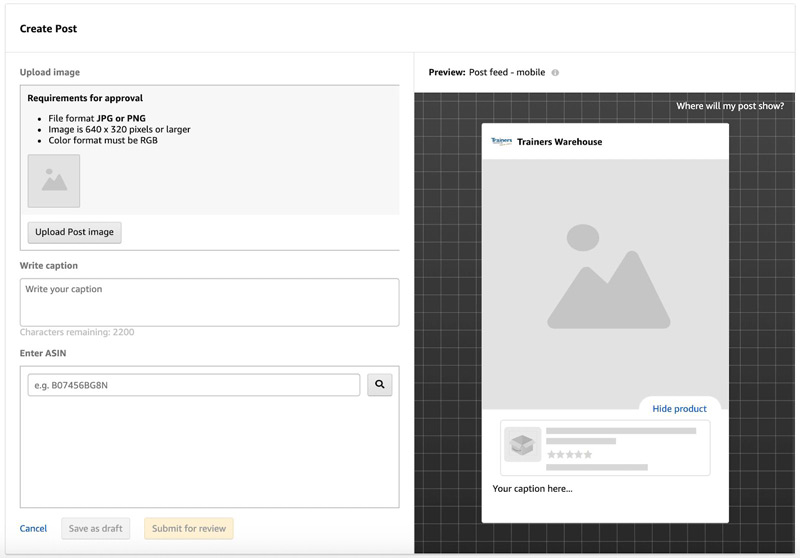800x558 pixels.
Task: Click the Enter ASIN label
Action: pyautogui.click(x=43, y=353)
